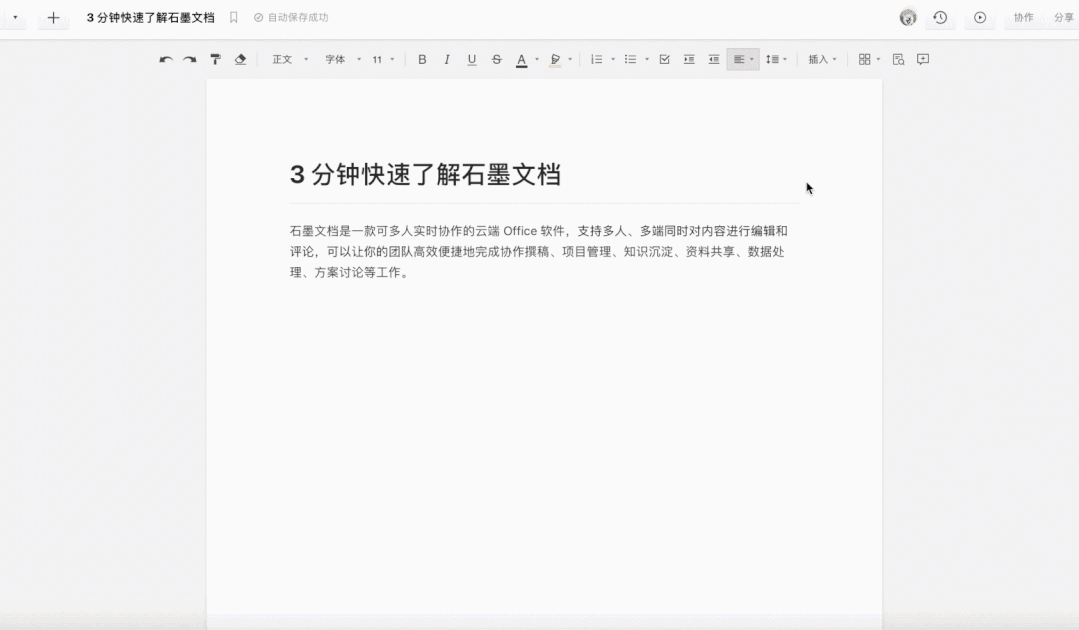Open the paragraph style dropdown showing 正文
1079x630 pixels.
click(x=288, y=59)
